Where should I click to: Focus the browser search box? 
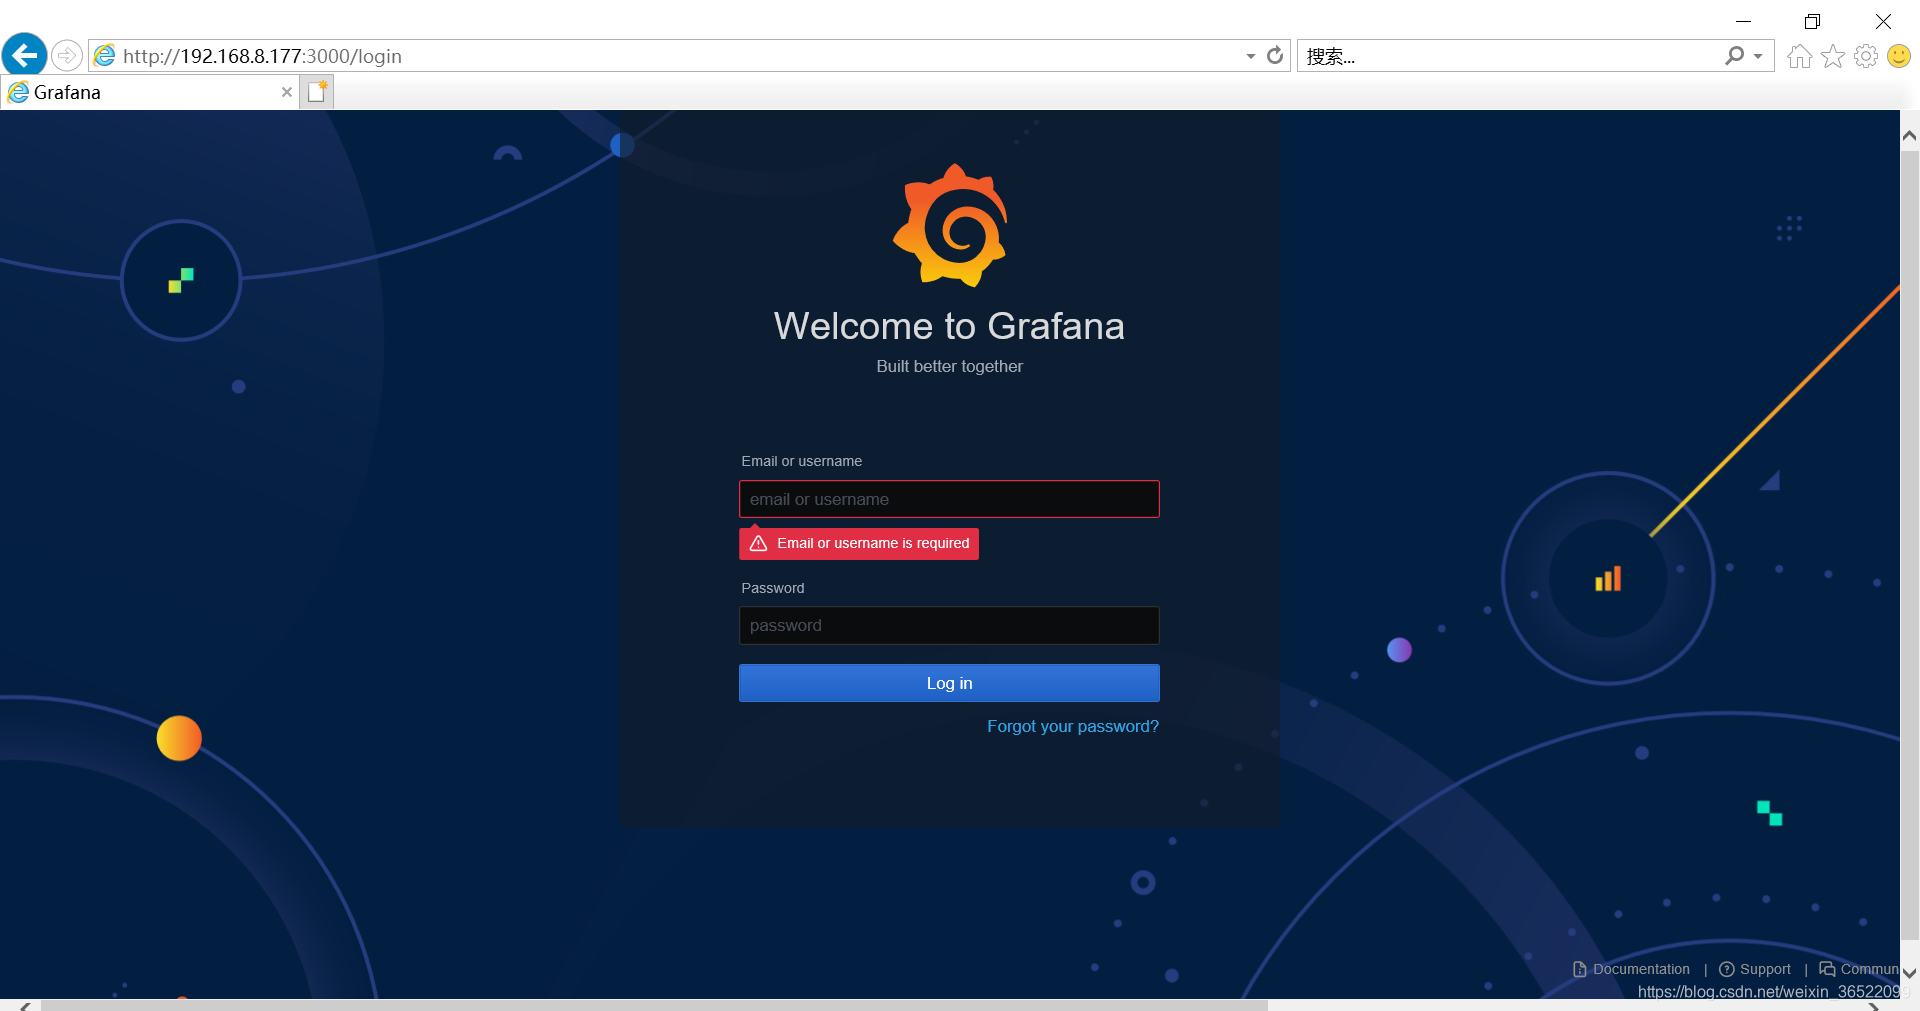click(1510, 56)
